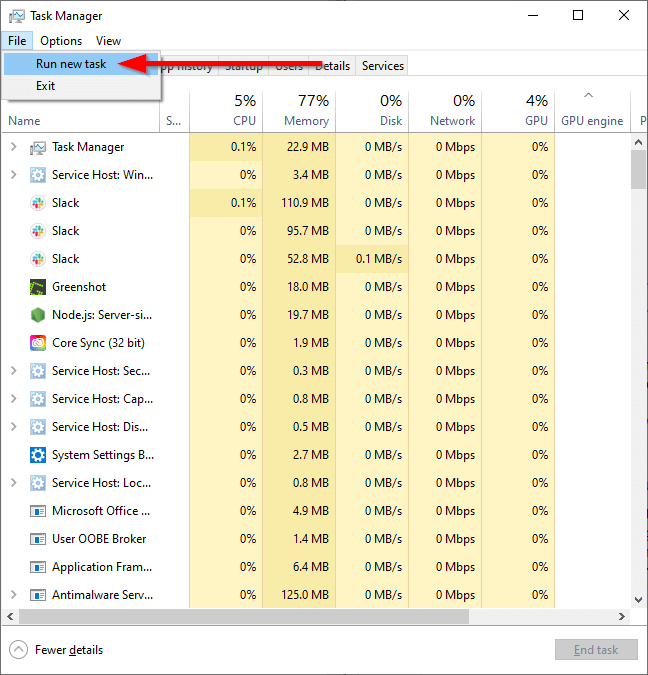
Task: Click the Slack icon using 52.8 MB
Action: 38,259
